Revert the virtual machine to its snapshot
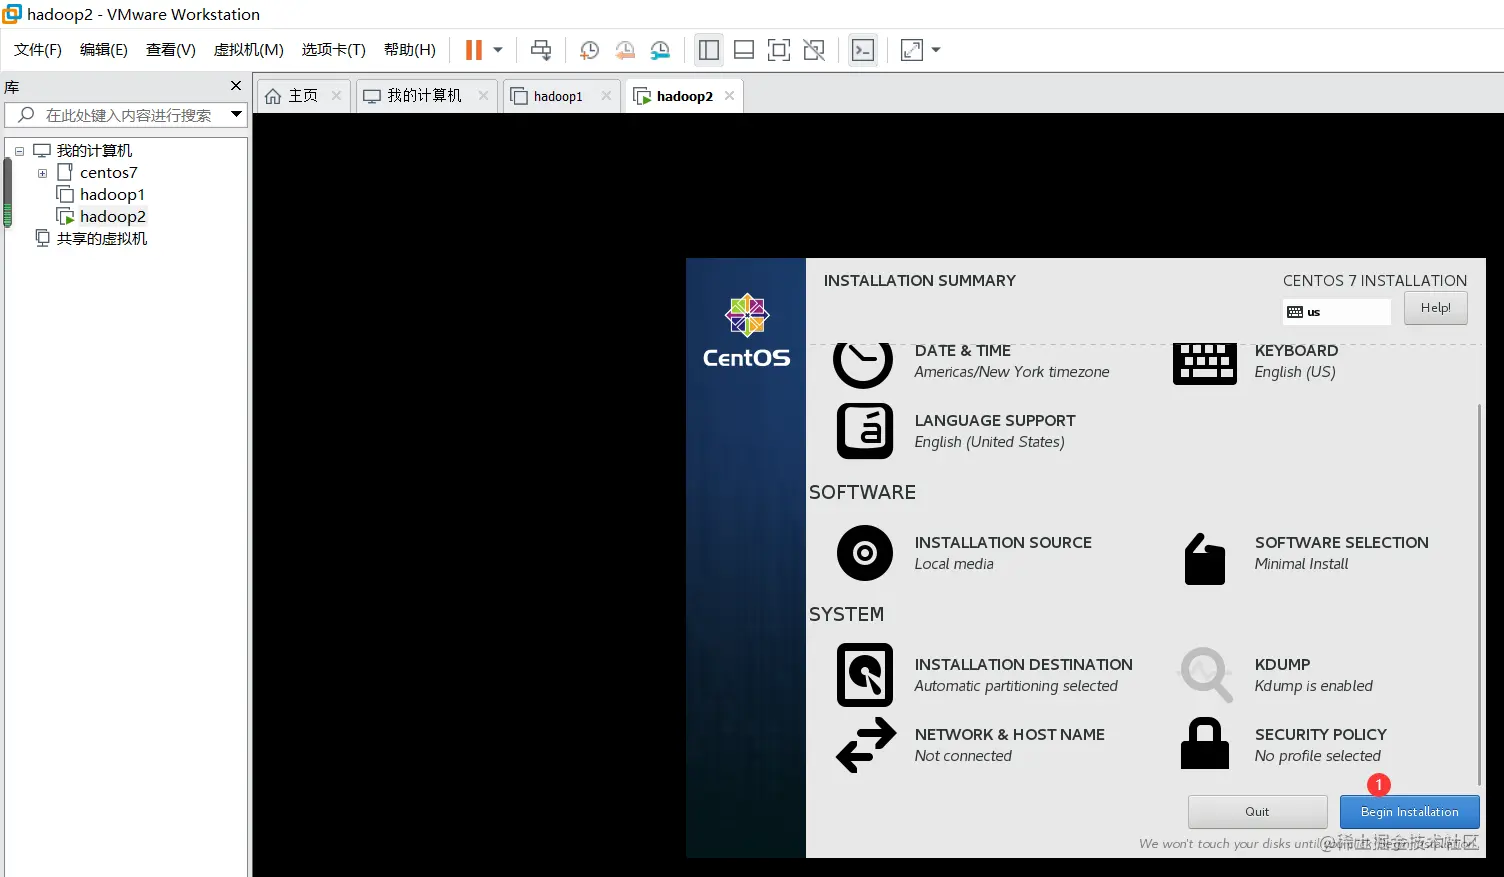The height and width of the screenshot is (877, 1504). click(x=625, y=50)
